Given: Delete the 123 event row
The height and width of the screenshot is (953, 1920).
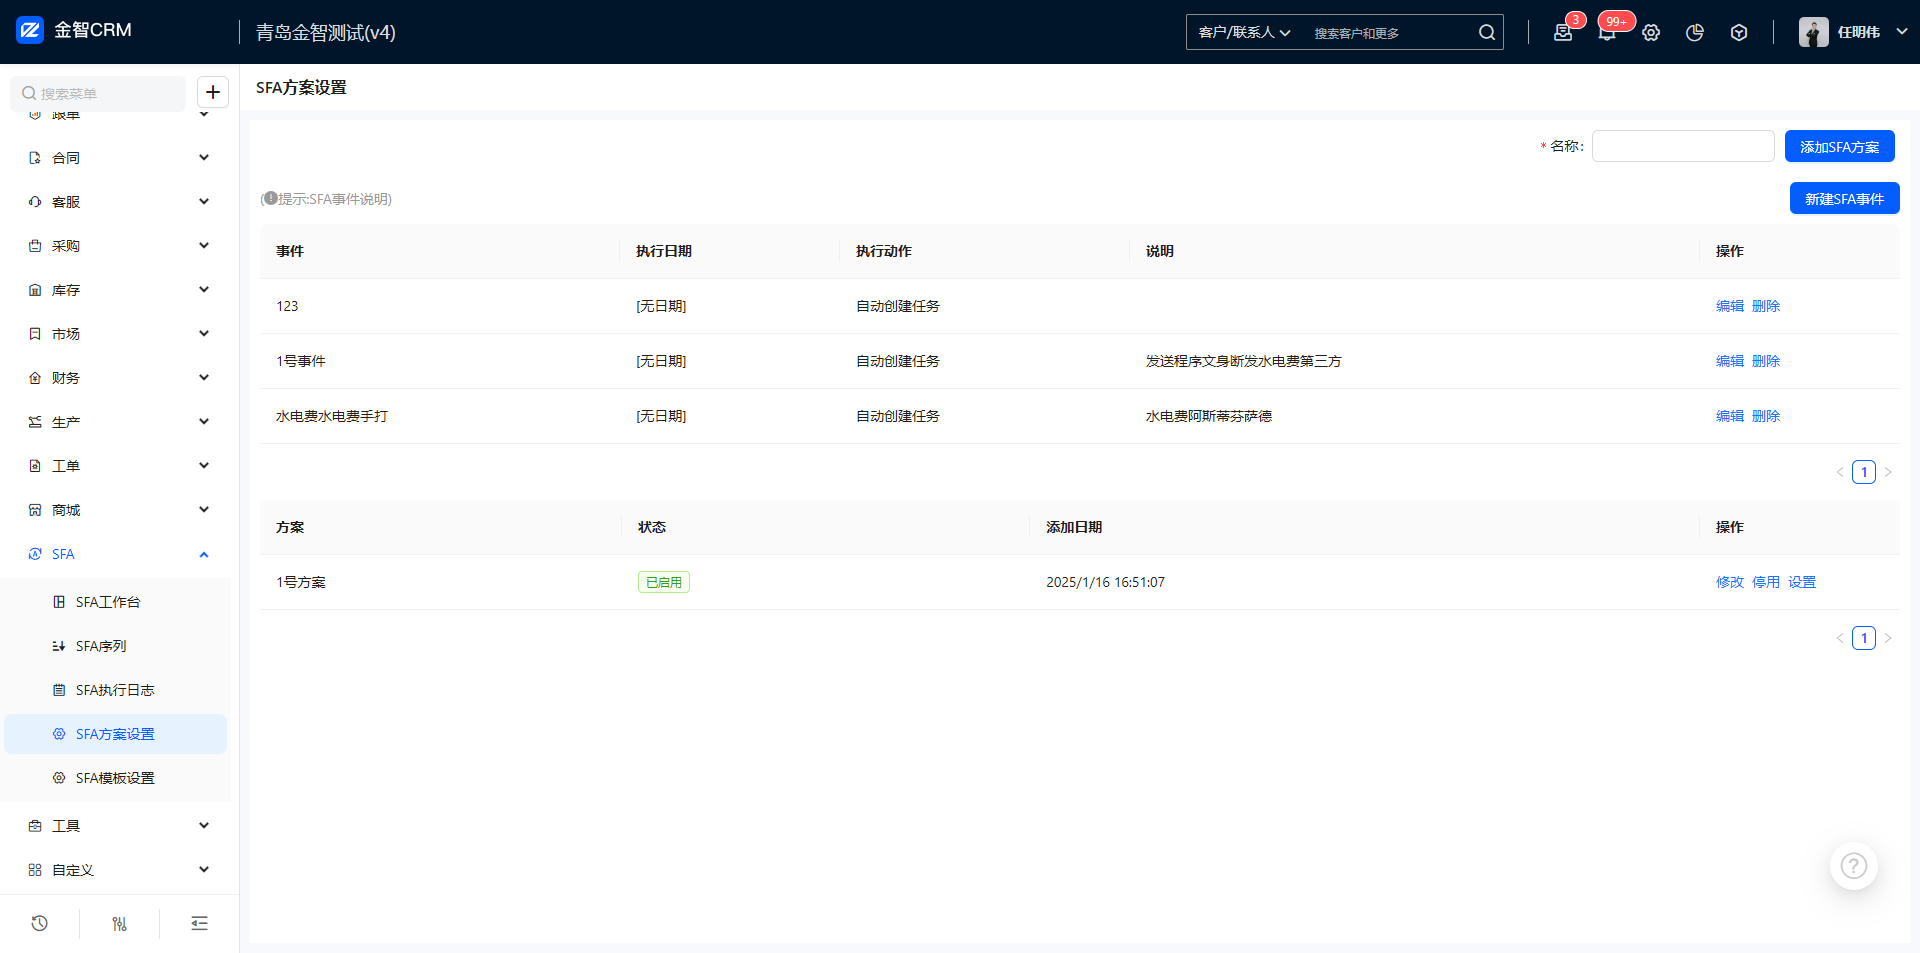Looking at the screenshot, I should [1766, 306].
